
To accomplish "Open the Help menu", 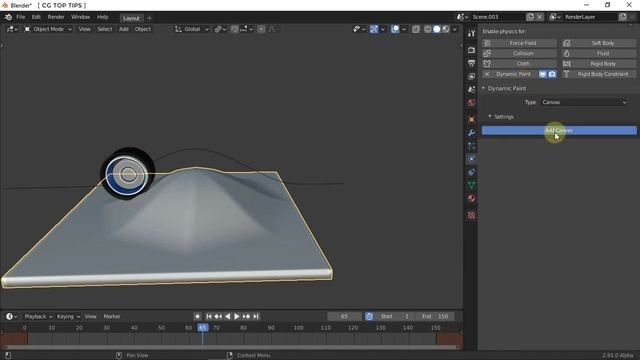I will [x=102, y=17].
